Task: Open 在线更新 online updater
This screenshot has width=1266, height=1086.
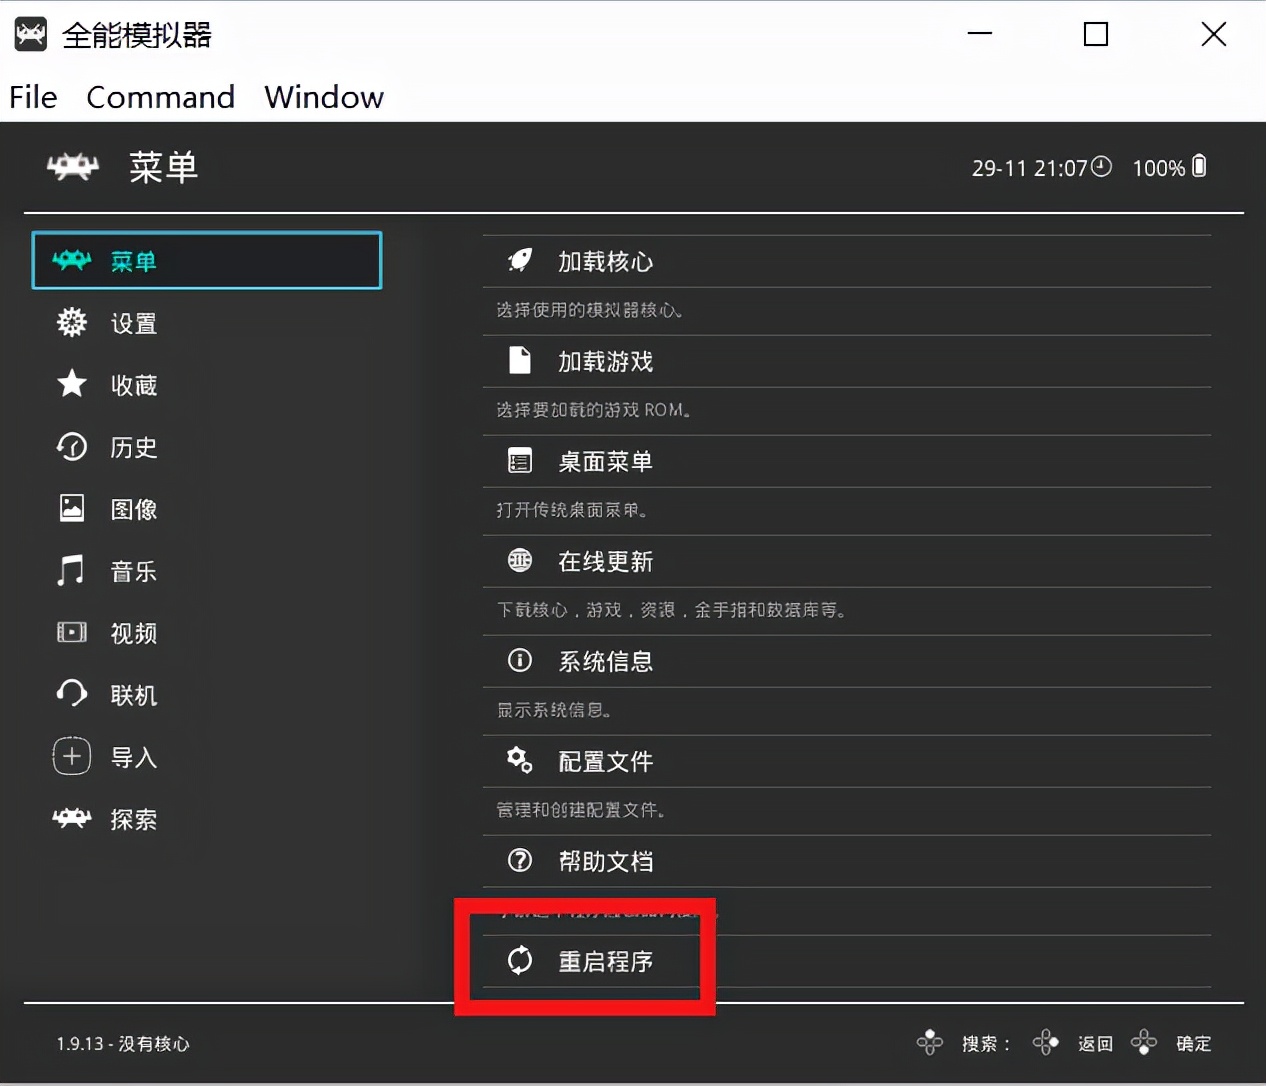Action: [605, 561]
